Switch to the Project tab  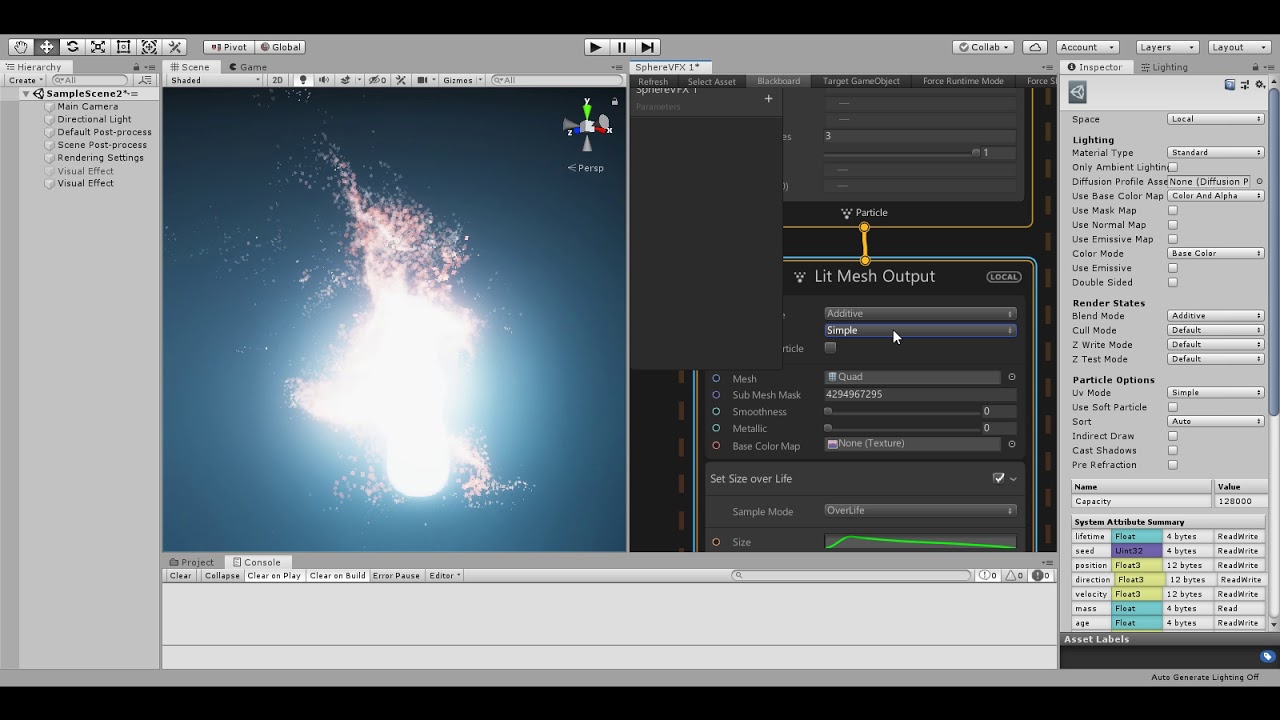192,562
